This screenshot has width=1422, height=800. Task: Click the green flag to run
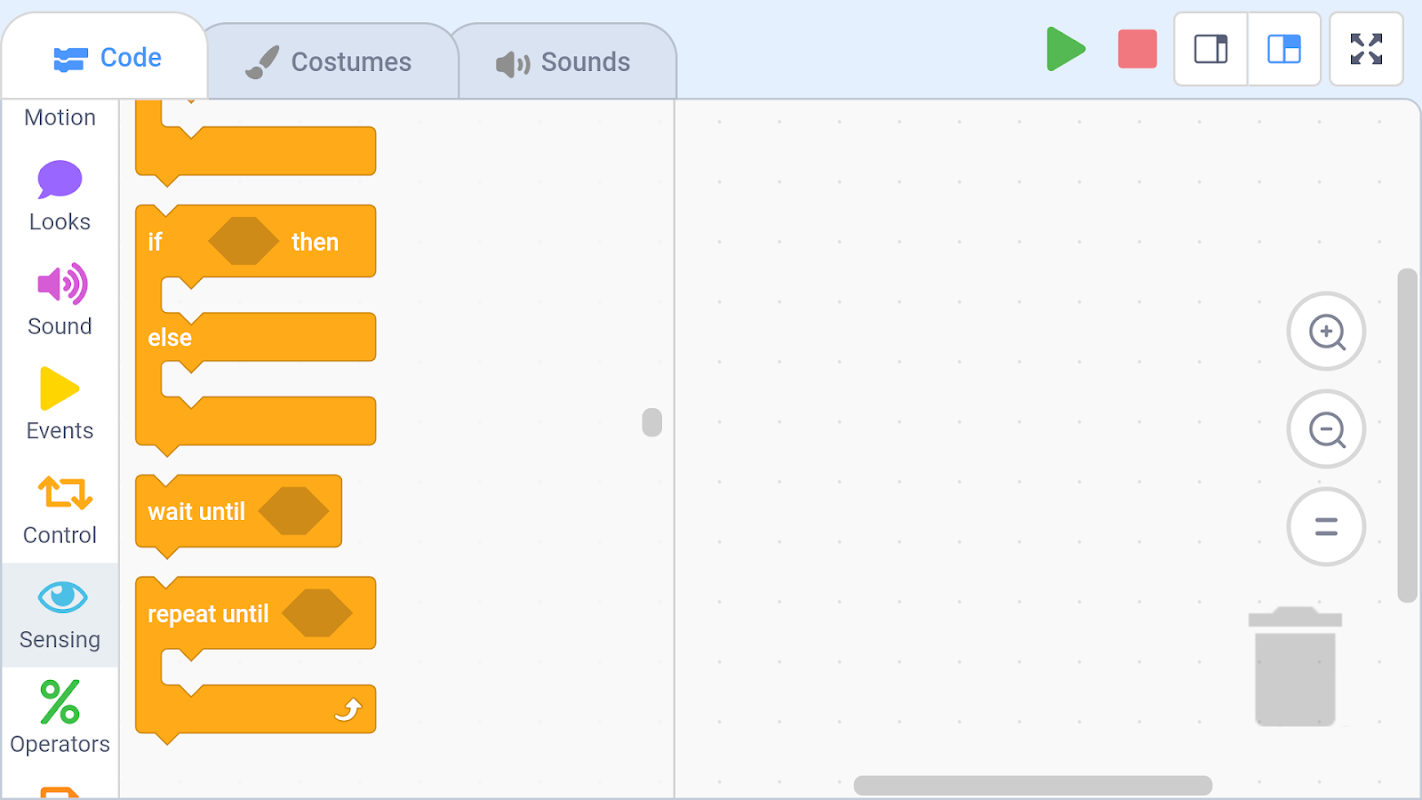(1066, 49)
